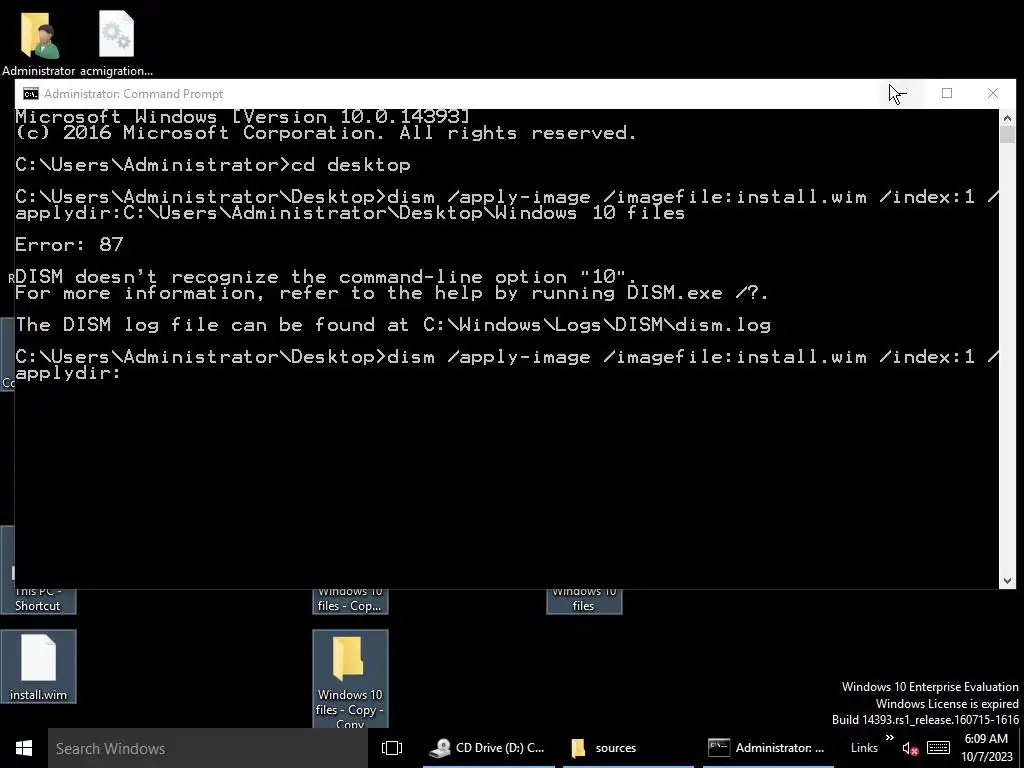Click the DISM log file path line

coord(393,325)
